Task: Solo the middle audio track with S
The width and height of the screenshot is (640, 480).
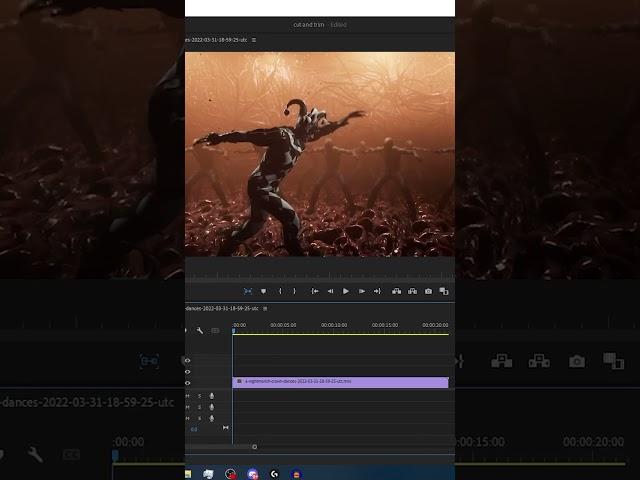Action: [200, 407]
